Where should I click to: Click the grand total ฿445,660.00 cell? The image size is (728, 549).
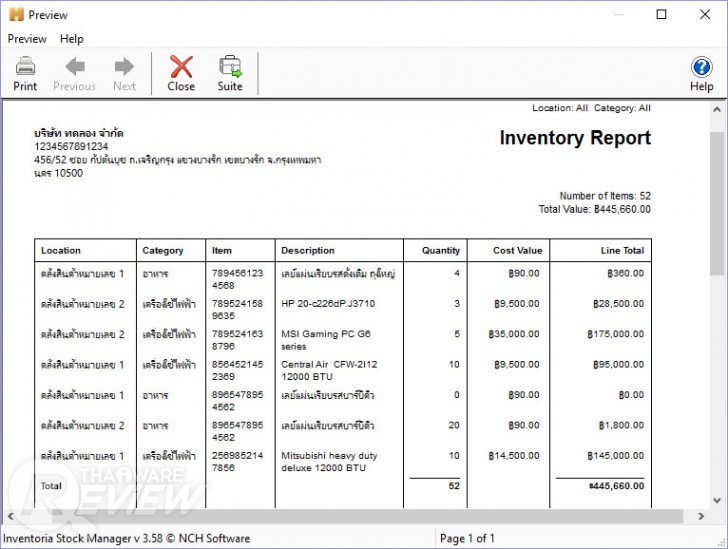coord(617,486)
